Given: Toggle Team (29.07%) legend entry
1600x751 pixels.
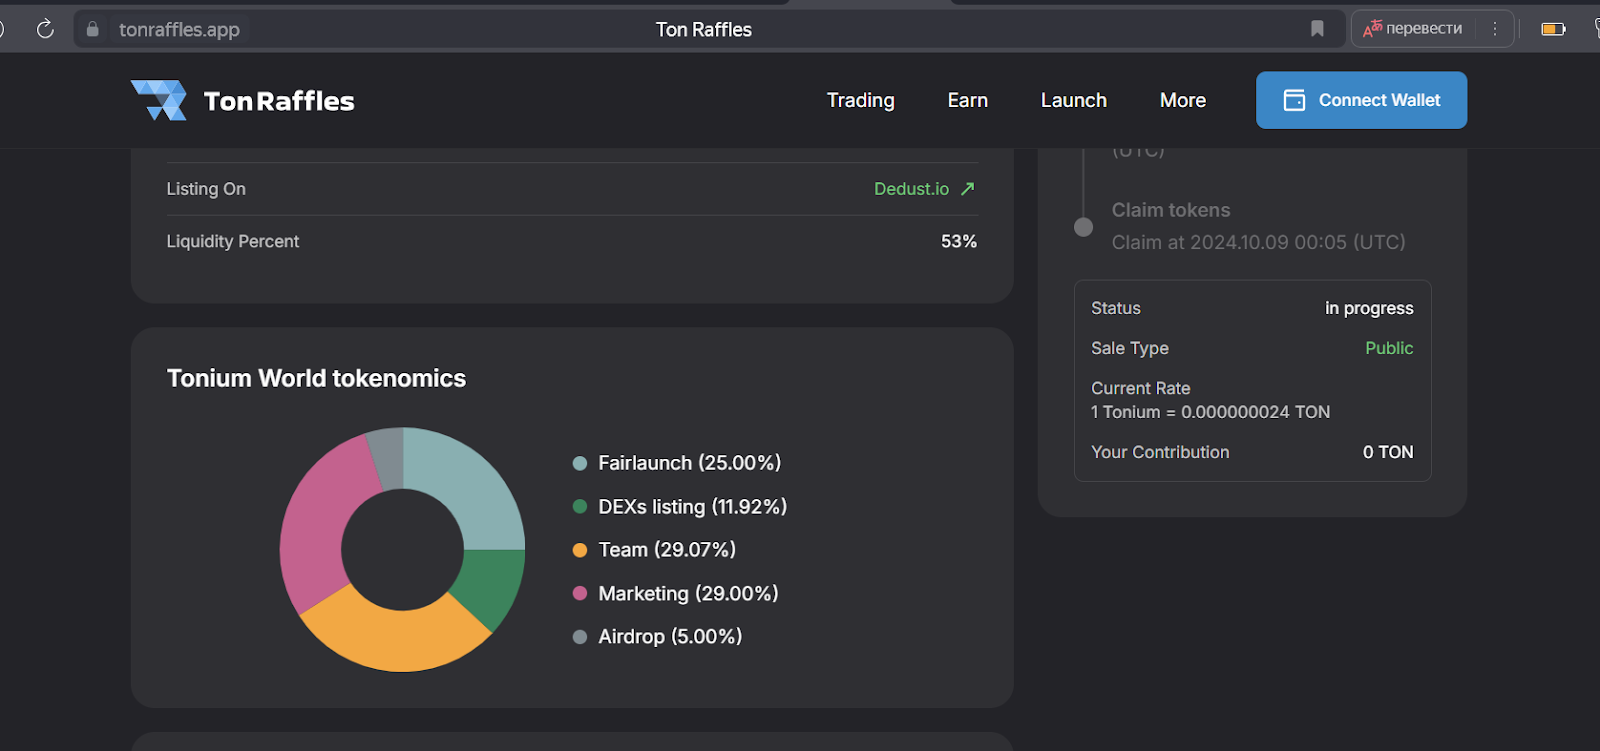Looking at the screenshot, I should 666,550.
